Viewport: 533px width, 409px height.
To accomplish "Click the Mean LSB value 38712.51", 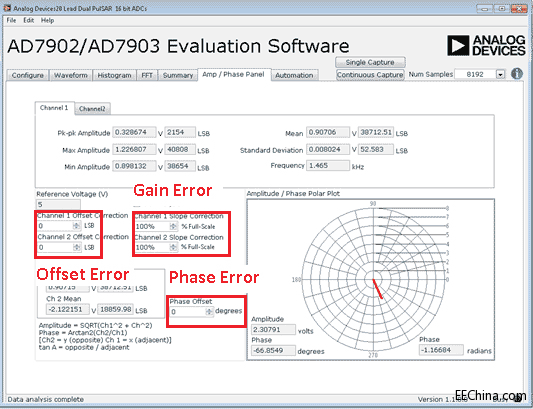I will 376,132.
